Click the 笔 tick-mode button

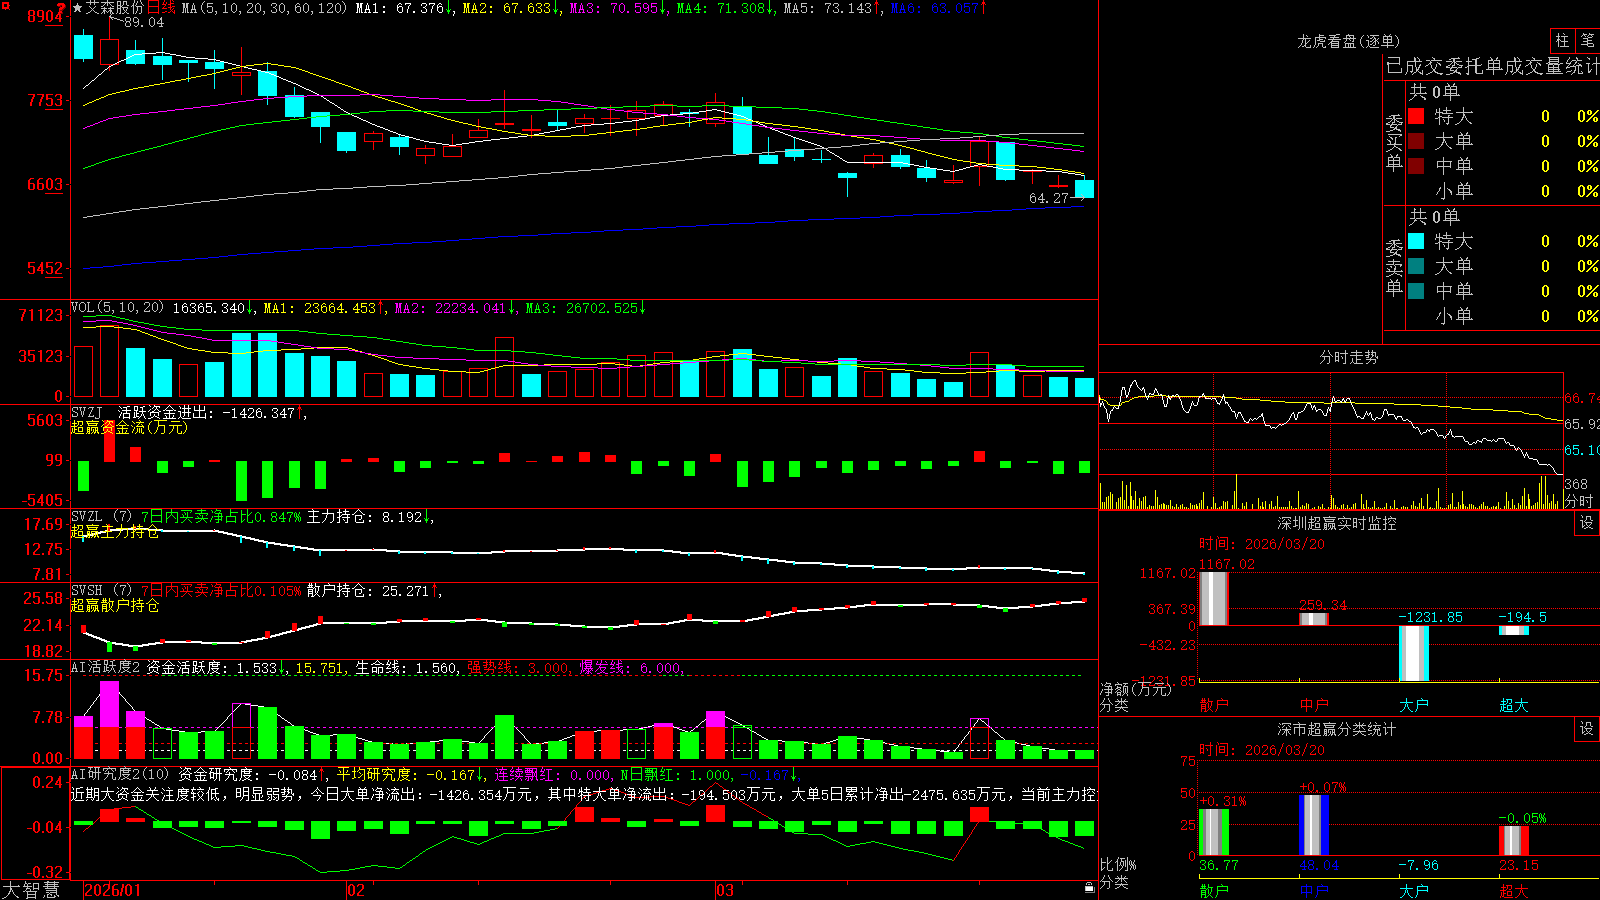click(x=1587, y=41)
